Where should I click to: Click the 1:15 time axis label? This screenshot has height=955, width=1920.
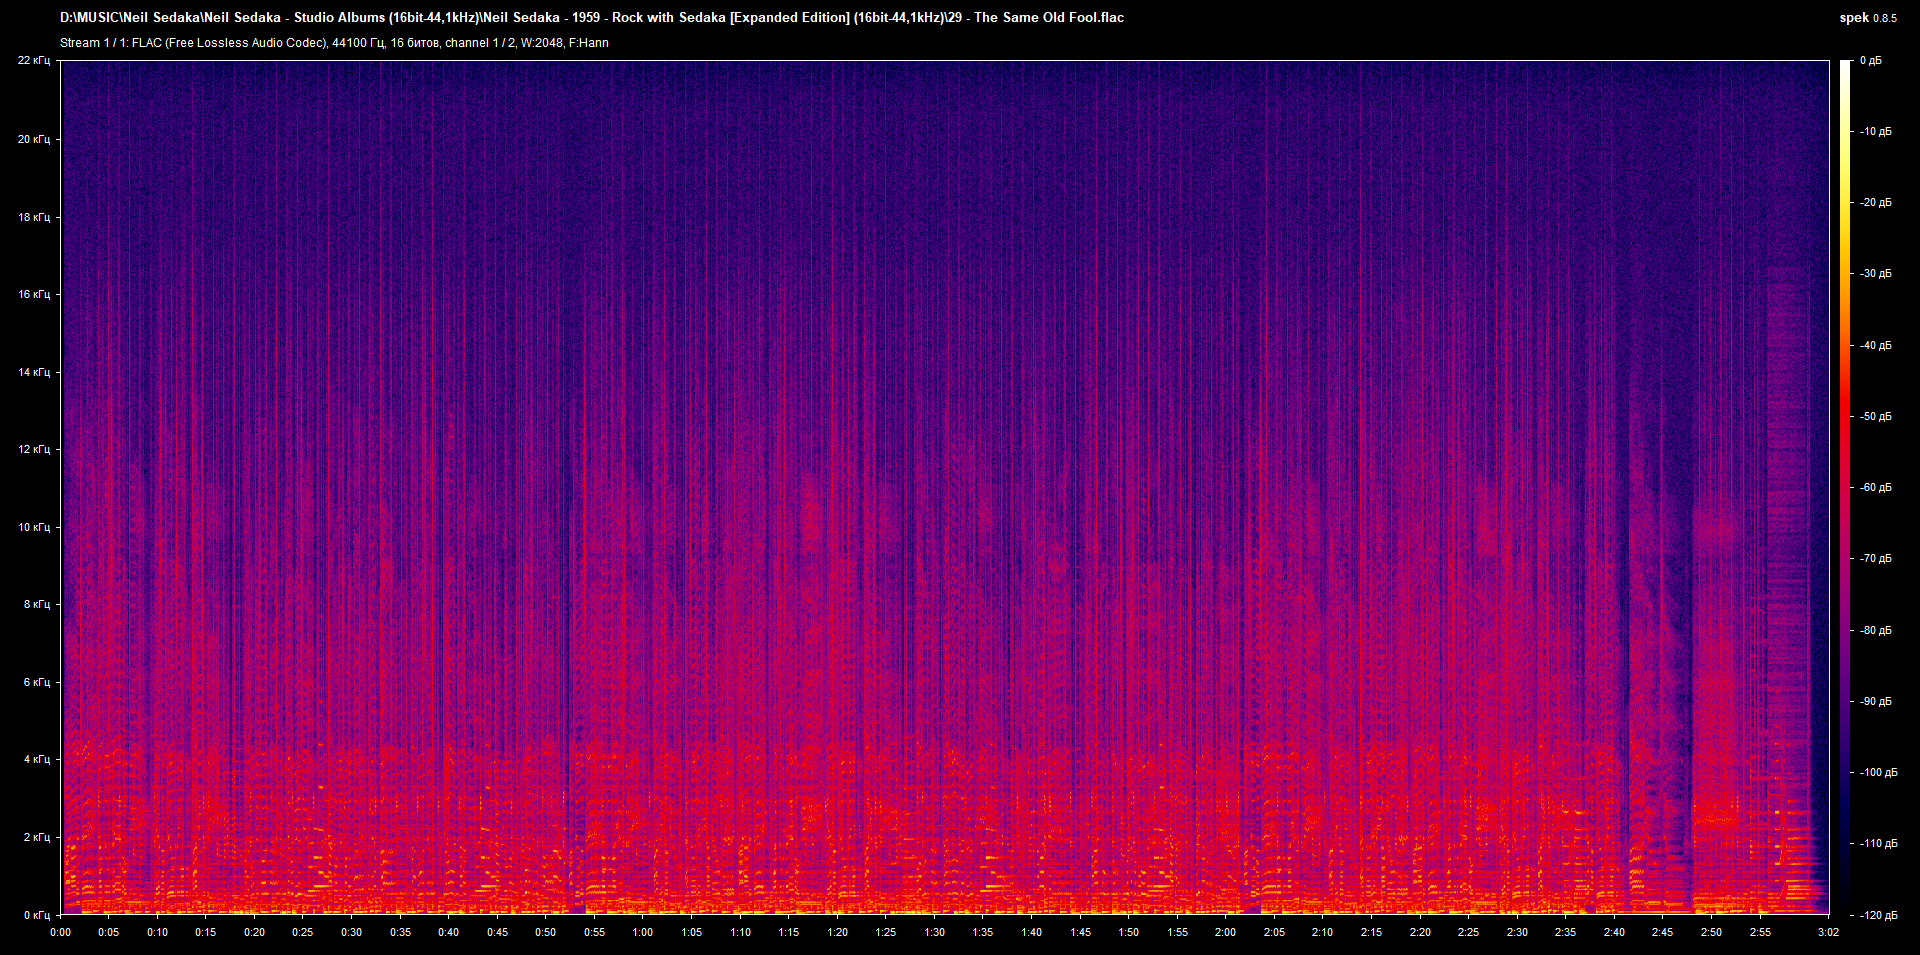789,932
